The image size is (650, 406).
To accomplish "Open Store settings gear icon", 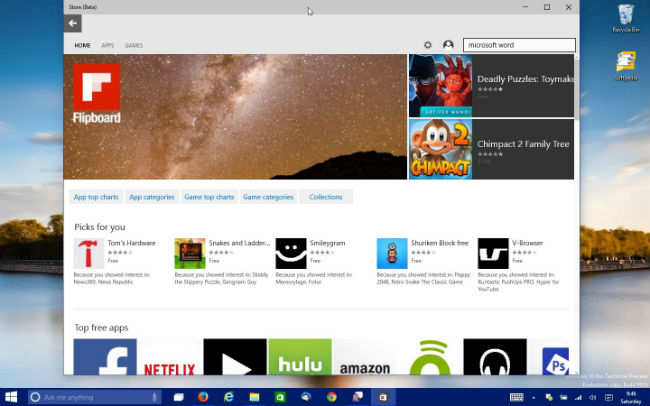I will click(428, 45).
